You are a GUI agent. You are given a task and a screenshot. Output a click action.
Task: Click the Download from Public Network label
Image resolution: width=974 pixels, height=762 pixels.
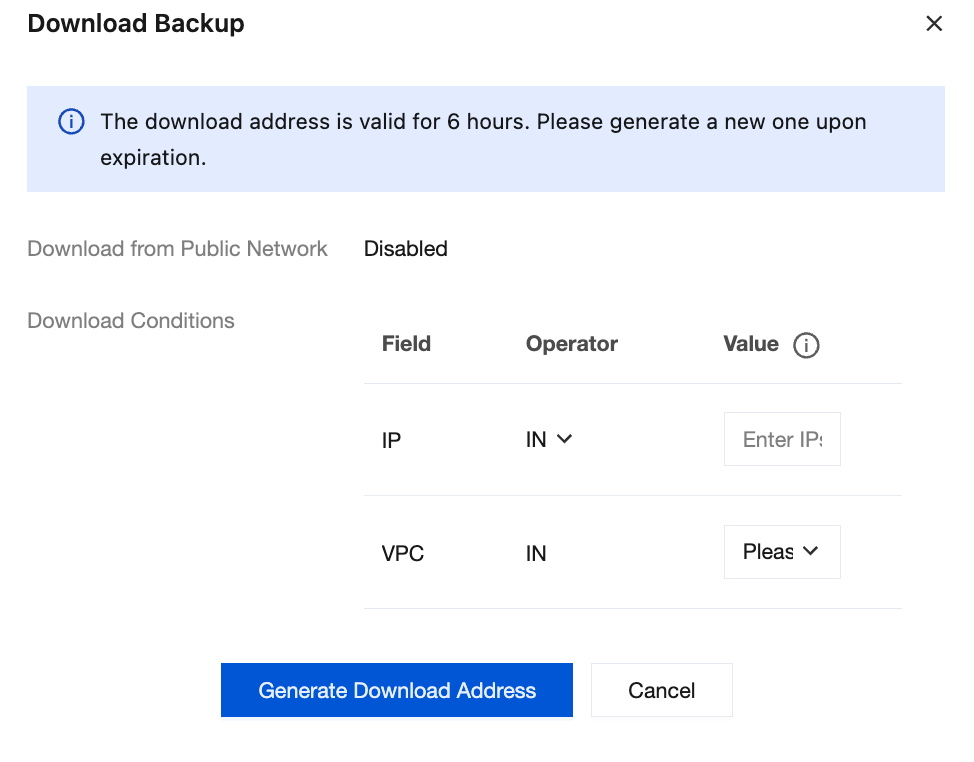(177, 249)
